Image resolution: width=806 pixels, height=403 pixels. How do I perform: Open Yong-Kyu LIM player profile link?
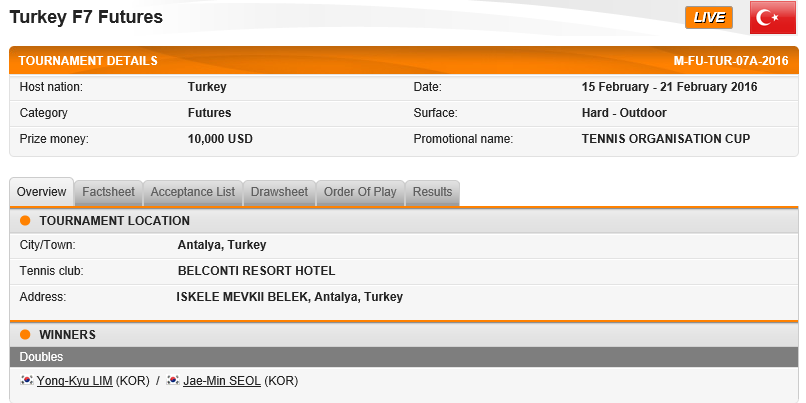(x=75, y=381)
